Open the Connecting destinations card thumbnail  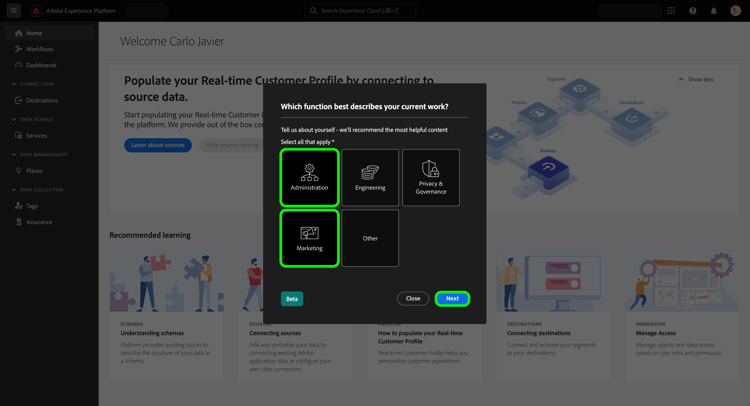[x=553, y=282]
